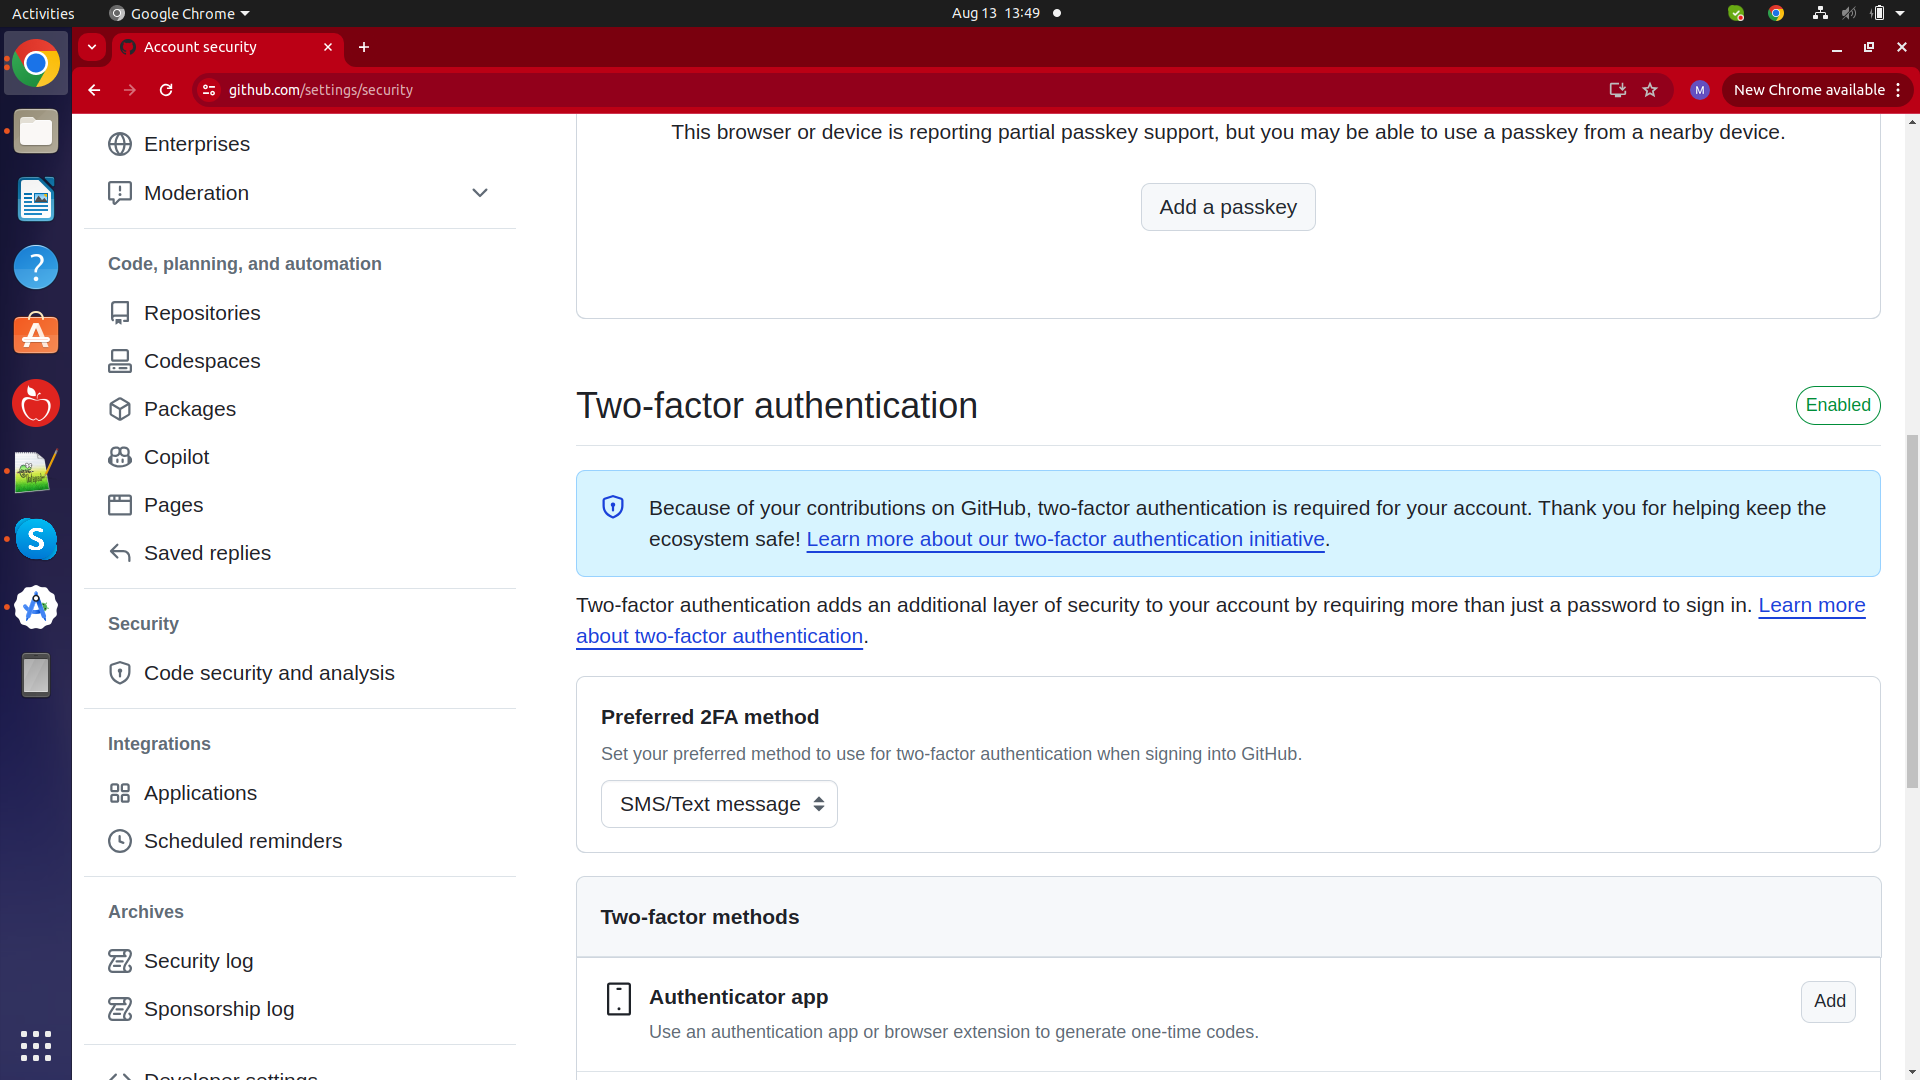Click the Enabled status badge
This screenshot has width=1920, height=1080.
[x=1838, y=405]
